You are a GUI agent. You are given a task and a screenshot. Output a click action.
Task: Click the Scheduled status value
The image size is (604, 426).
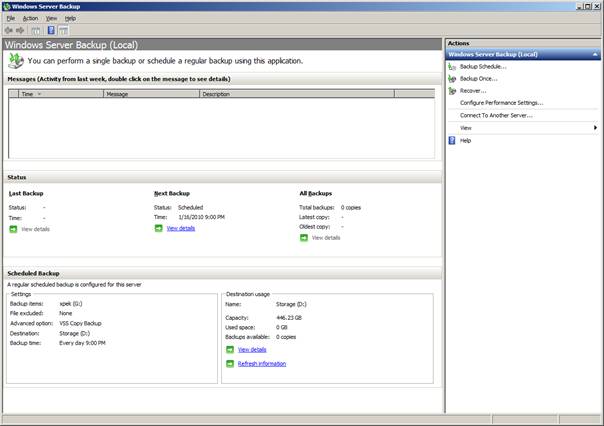pos(190,208)
